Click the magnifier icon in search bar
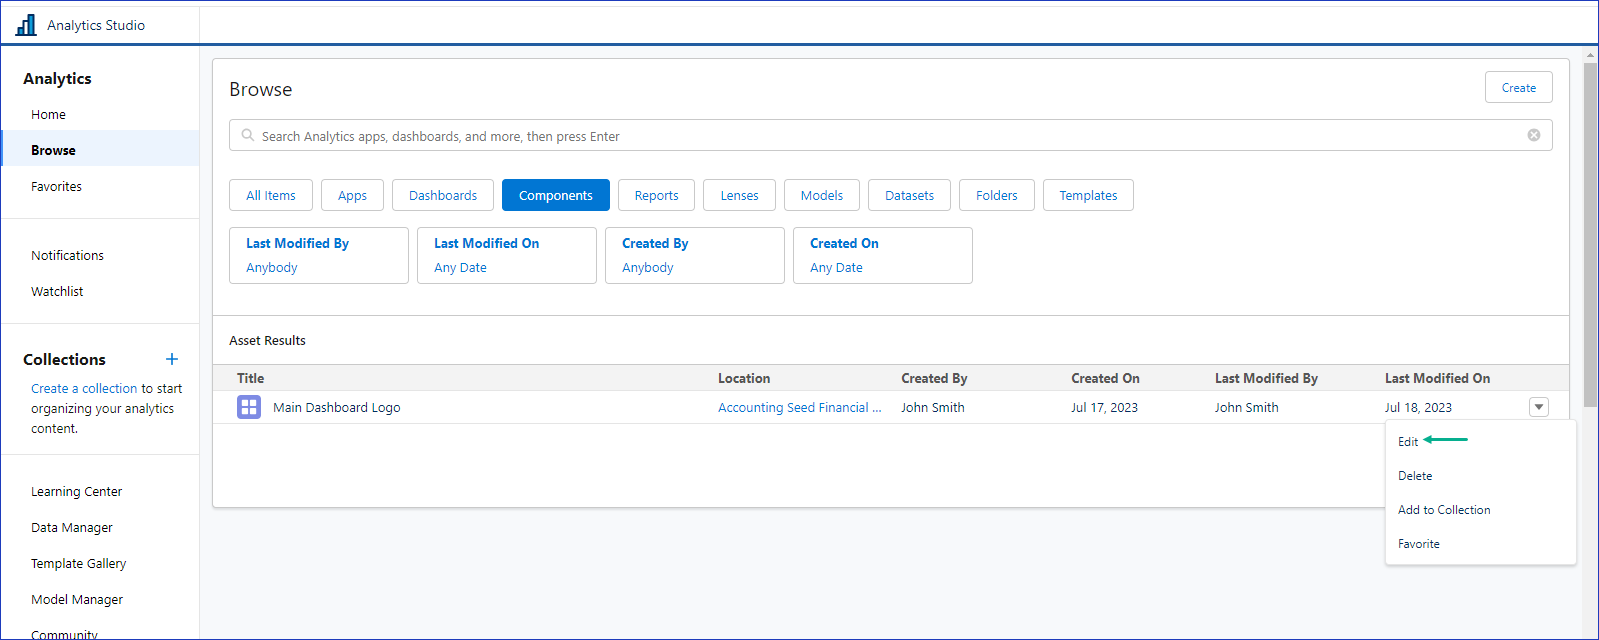Image resolution: width=1599 pixels, height=640 pixels. point(248,135)
